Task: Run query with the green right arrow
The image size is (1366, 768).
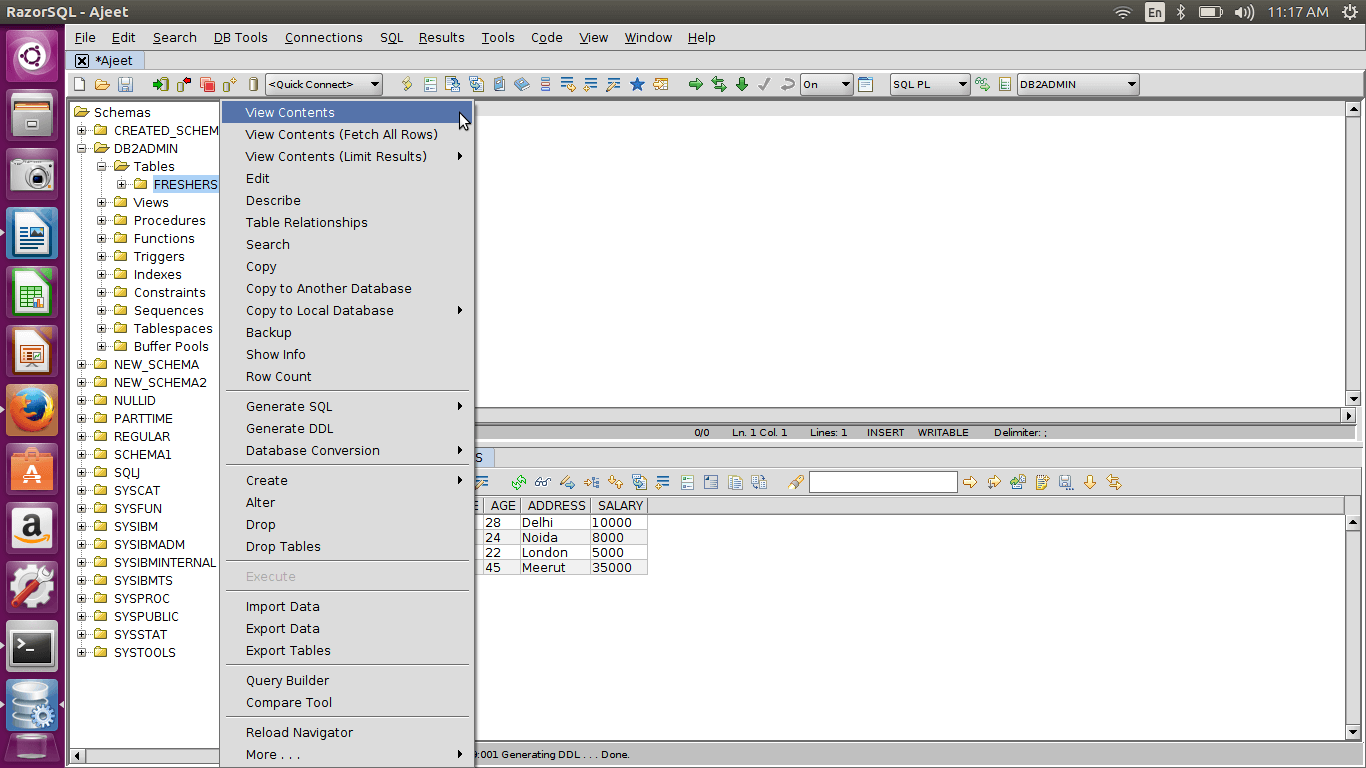Action: pyautogui.click(x=696, y=85)
